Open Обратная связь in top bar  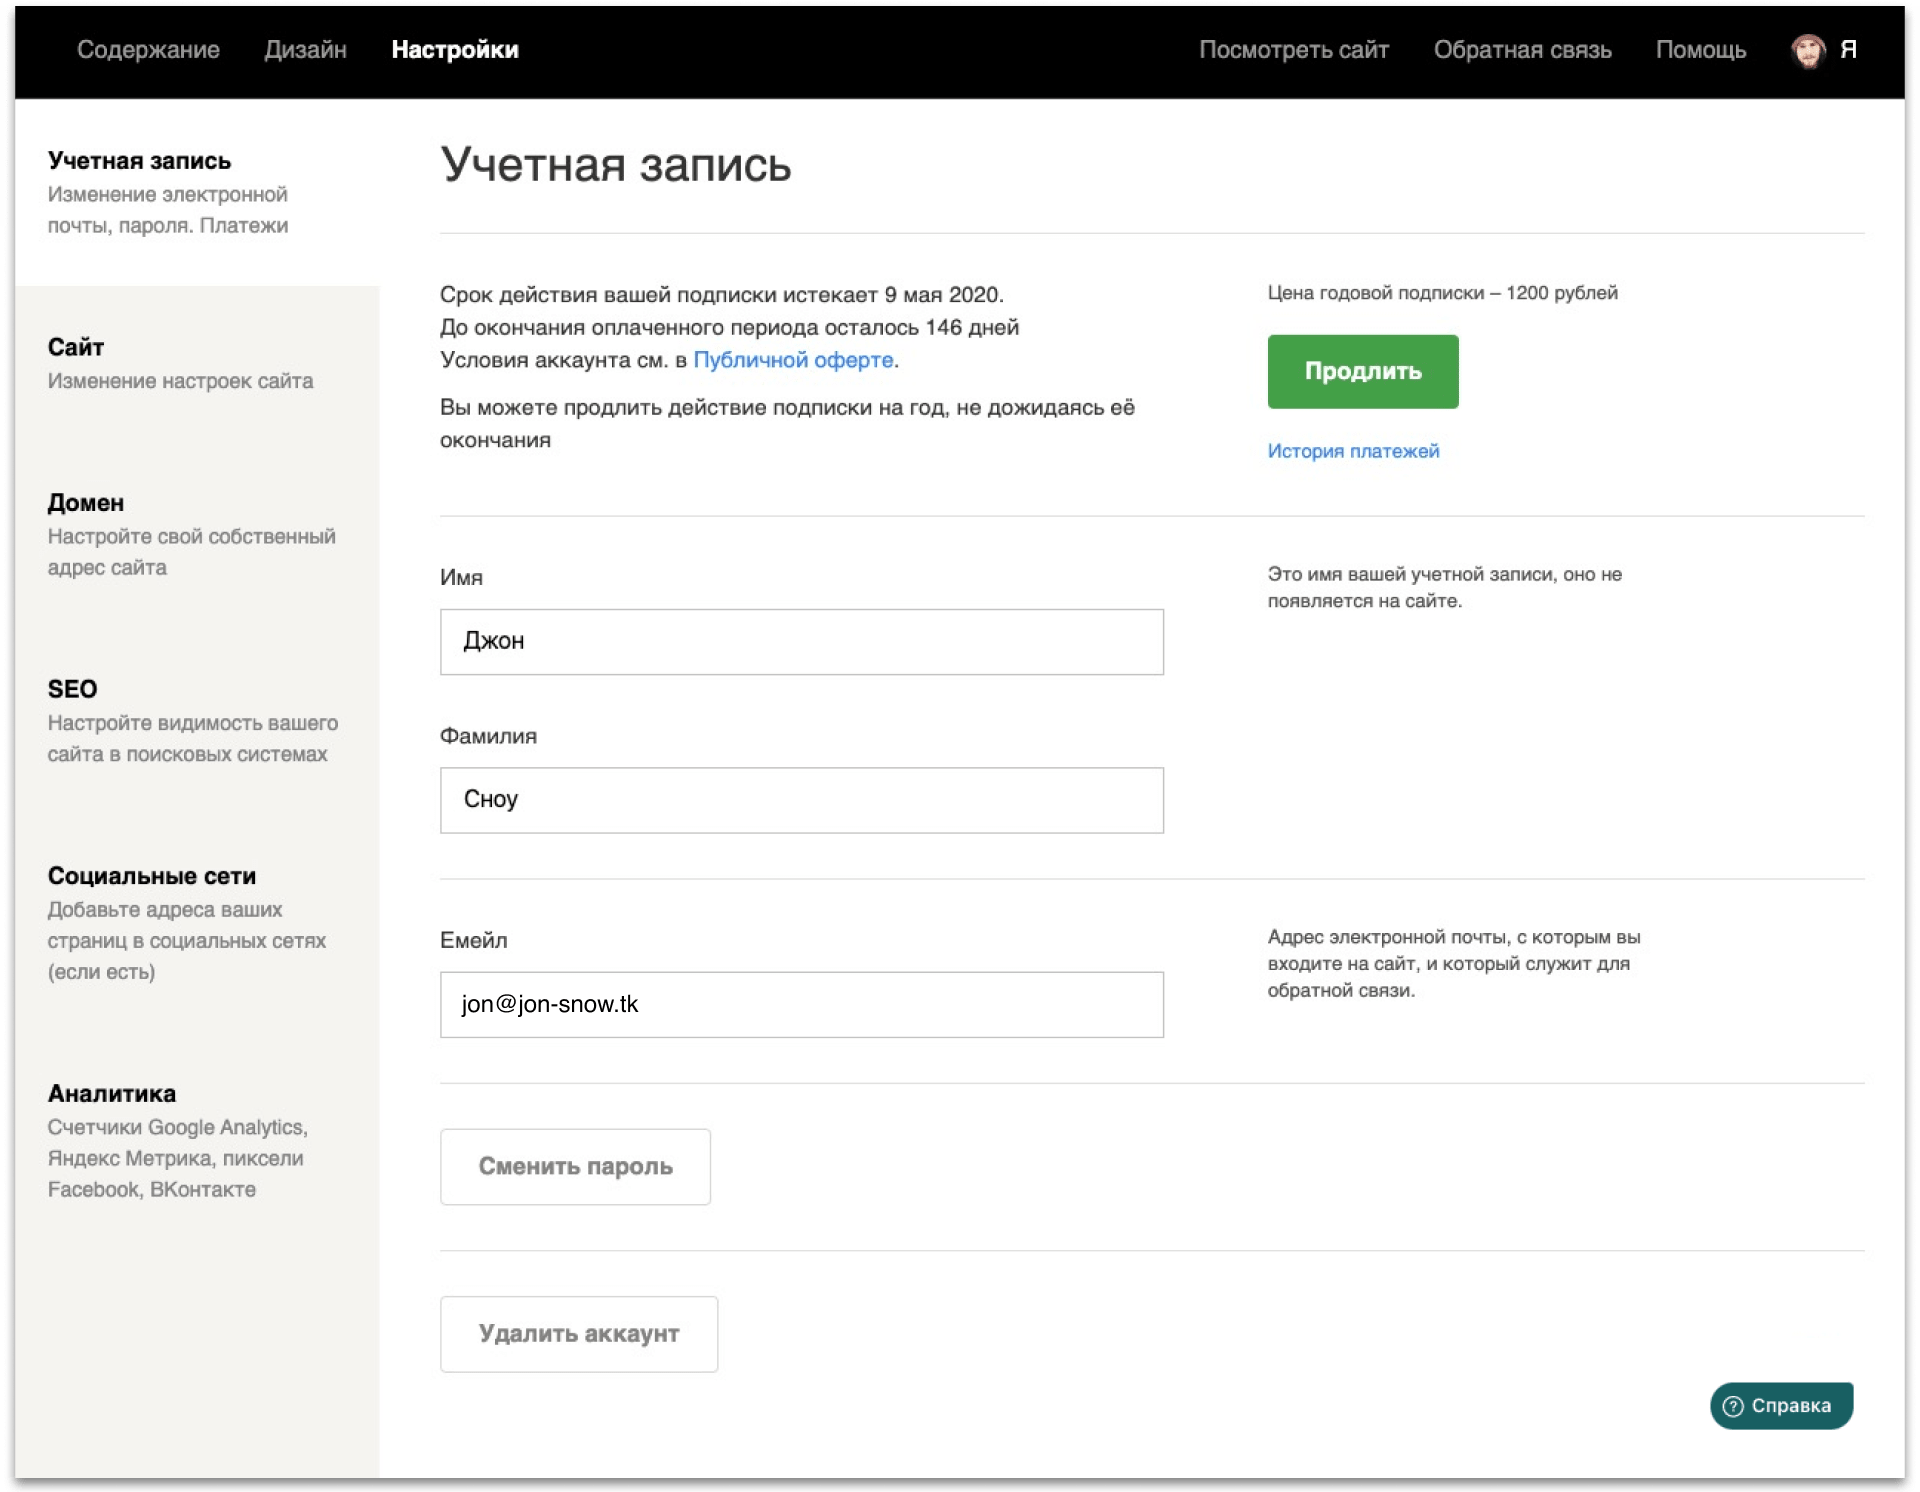click(x=1522, y=50)
